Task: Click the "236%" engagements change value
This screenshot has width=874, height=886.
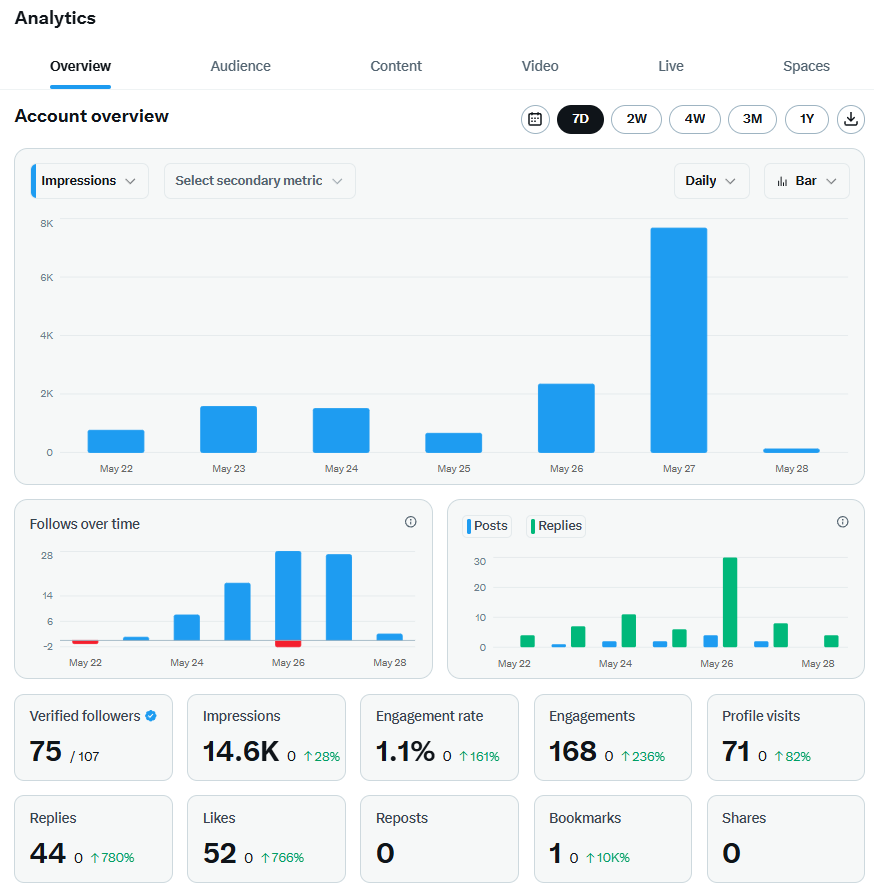Action: pos(648,757)
